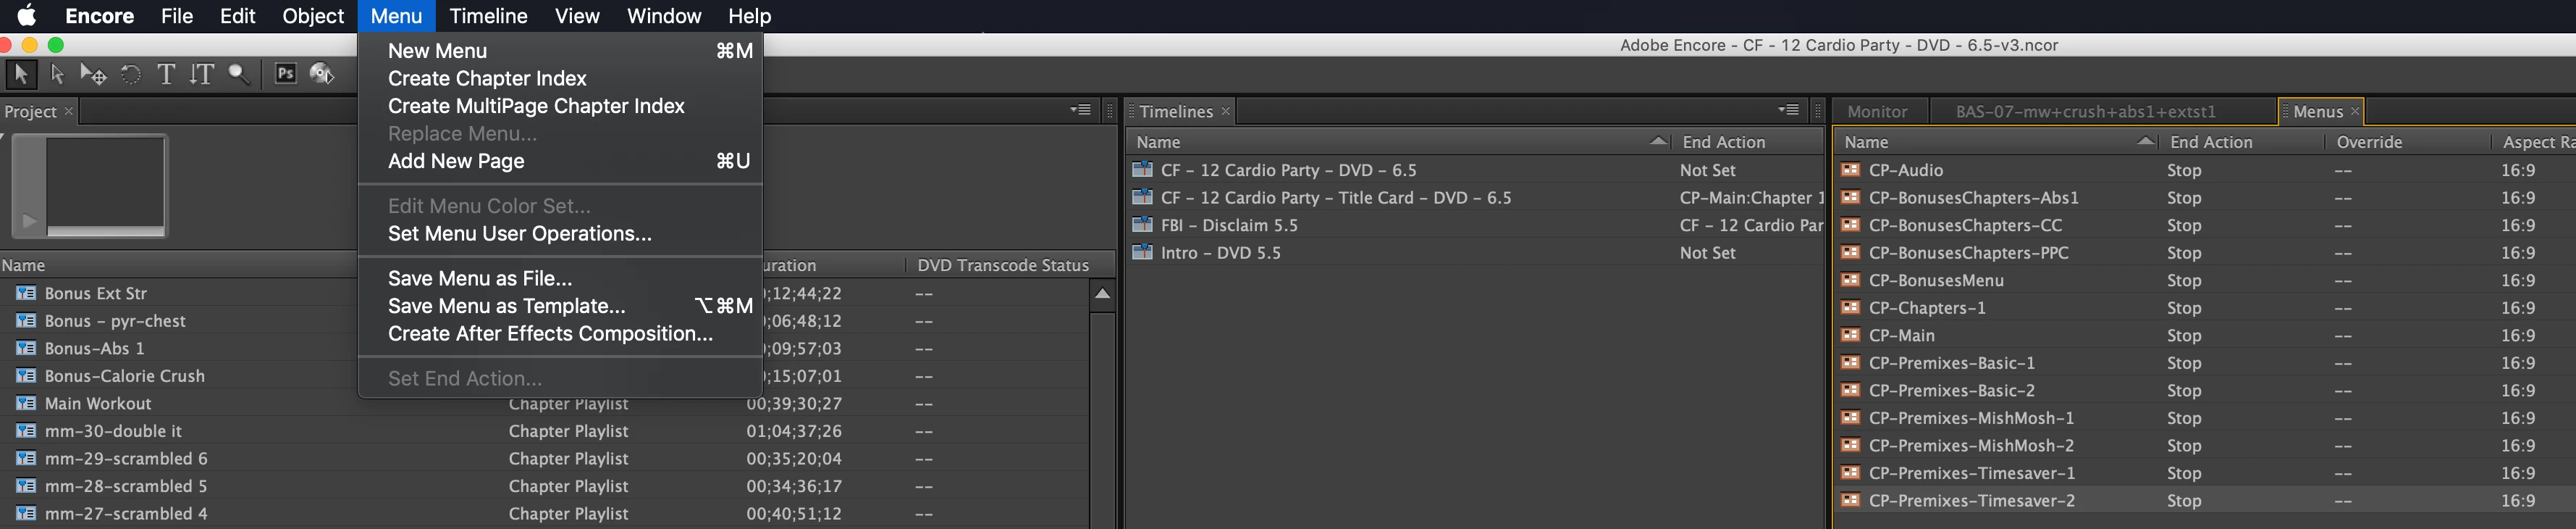Click the Main Workout playlist icon

click(26, 403)
